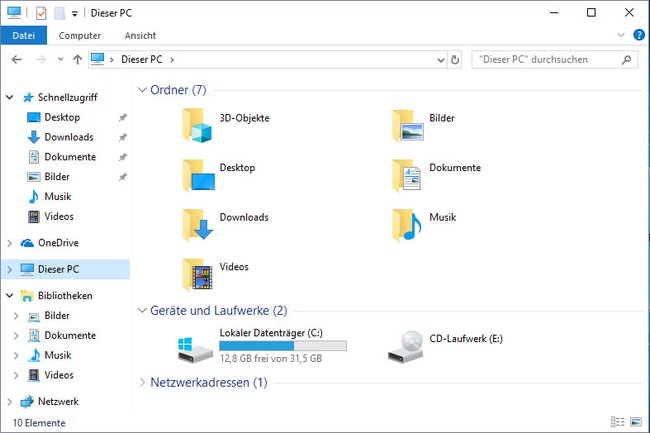The height and width of the screenshot is (433, 650).
Task: Expand Musik under Bibliotheken
Action: coord(16,356)
